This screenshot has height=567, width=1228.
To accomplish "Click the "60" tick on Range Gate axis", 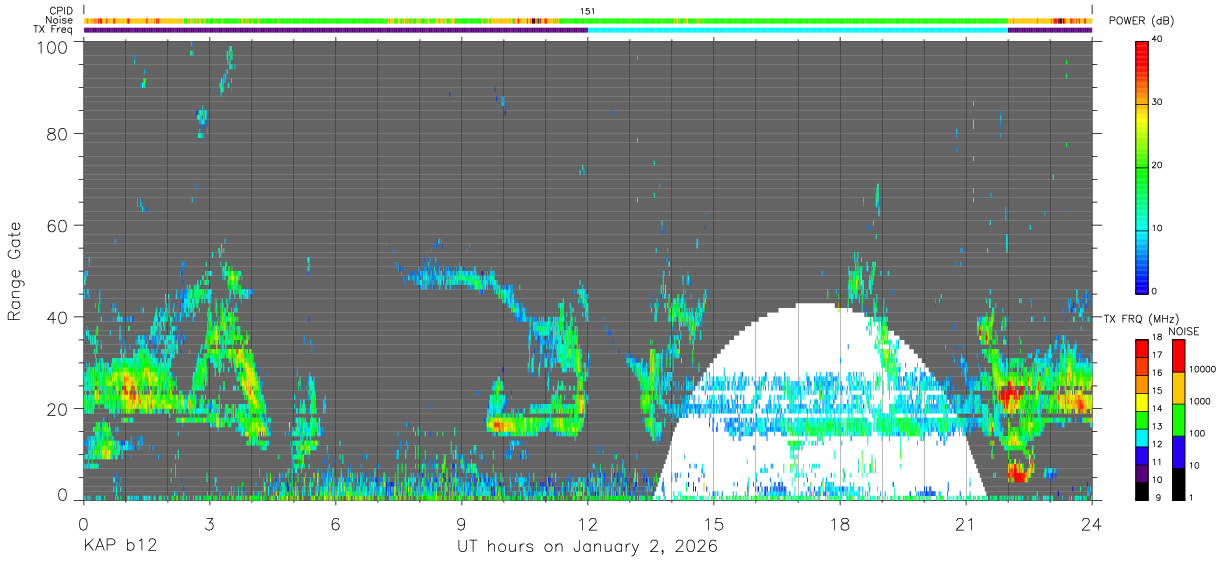I will (57, 225).
